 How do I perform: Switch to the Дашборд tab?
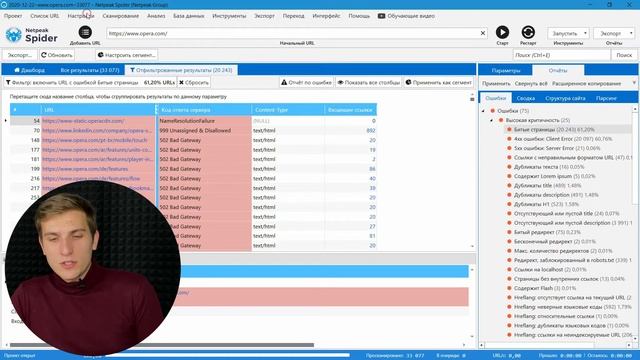(29, 70)
